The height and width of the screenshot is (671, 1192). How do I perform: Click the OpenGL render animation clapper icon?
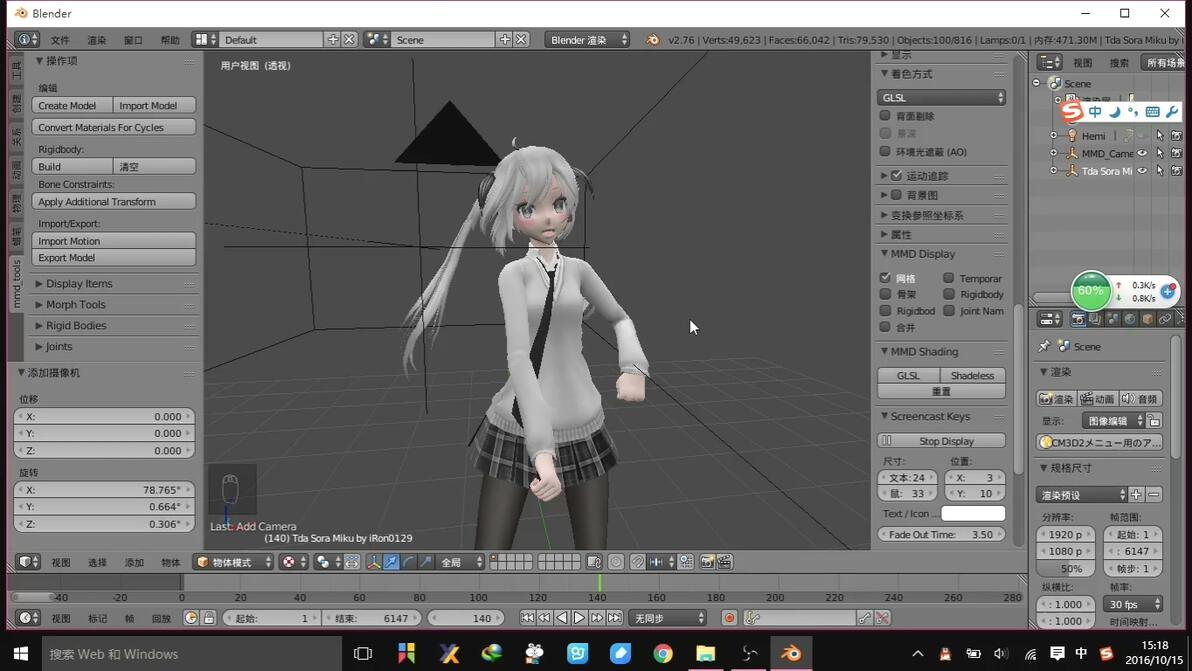pos(724,562)
